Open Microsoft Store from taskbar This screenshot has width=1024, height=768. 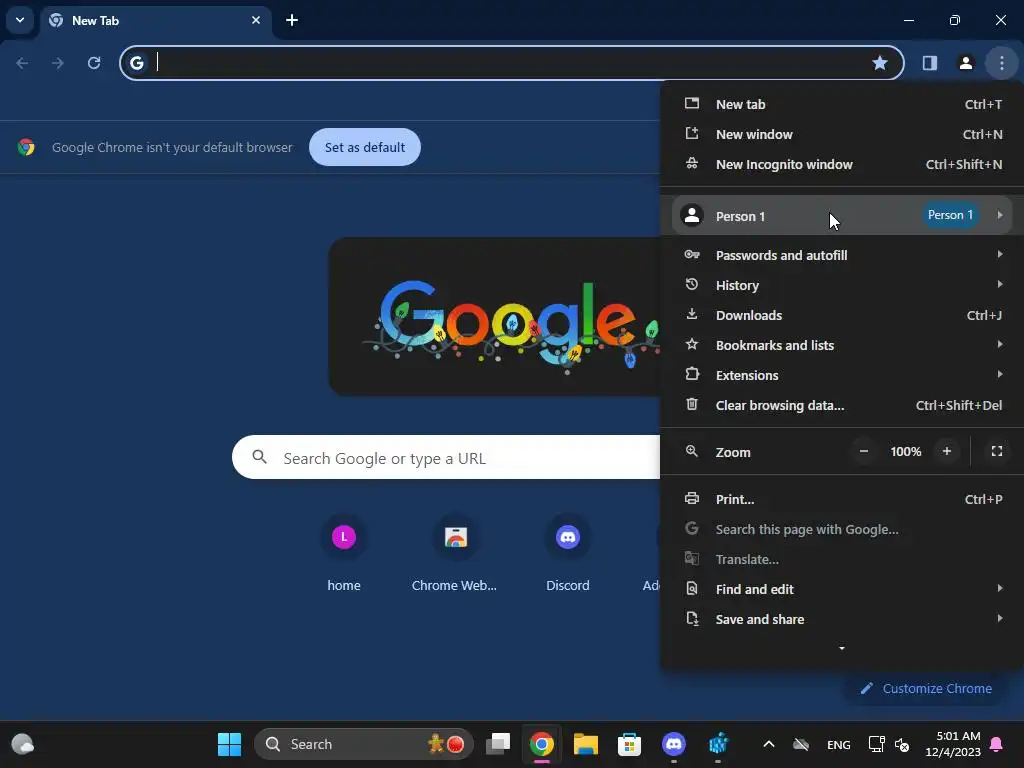click(630, 744)
